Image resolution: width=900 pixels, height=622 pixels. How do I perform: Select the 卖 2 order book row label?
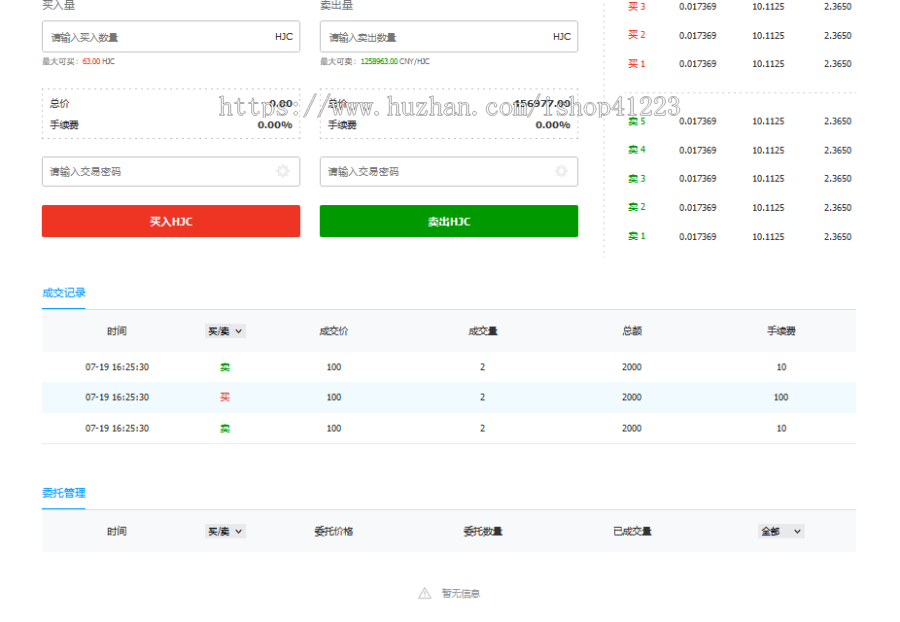click(637, 207)
